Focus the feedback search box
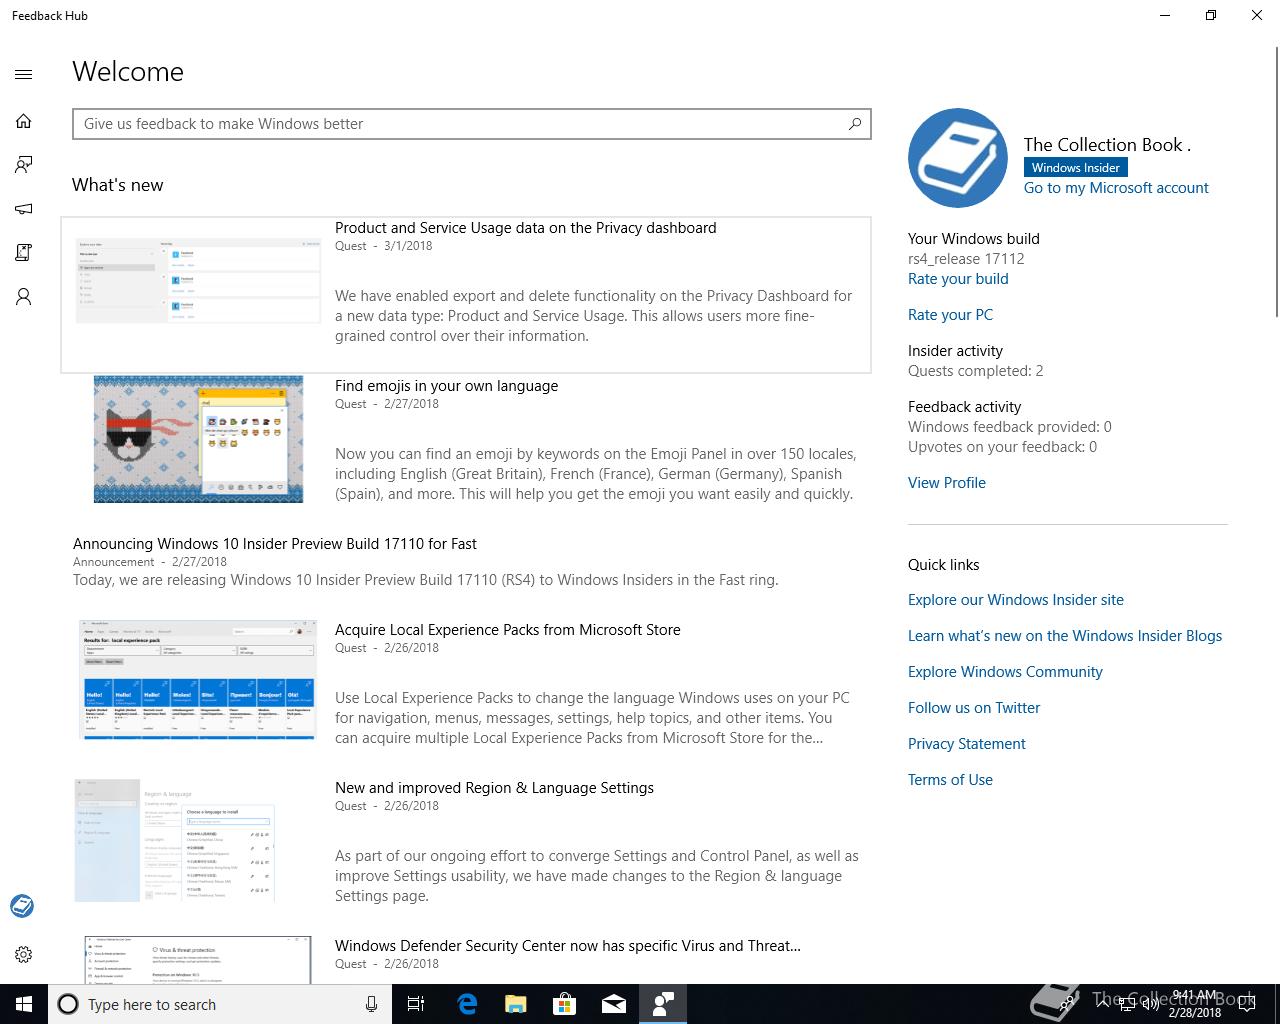This screenshot has width=1280, height=1024. click(x=471, y=124)
